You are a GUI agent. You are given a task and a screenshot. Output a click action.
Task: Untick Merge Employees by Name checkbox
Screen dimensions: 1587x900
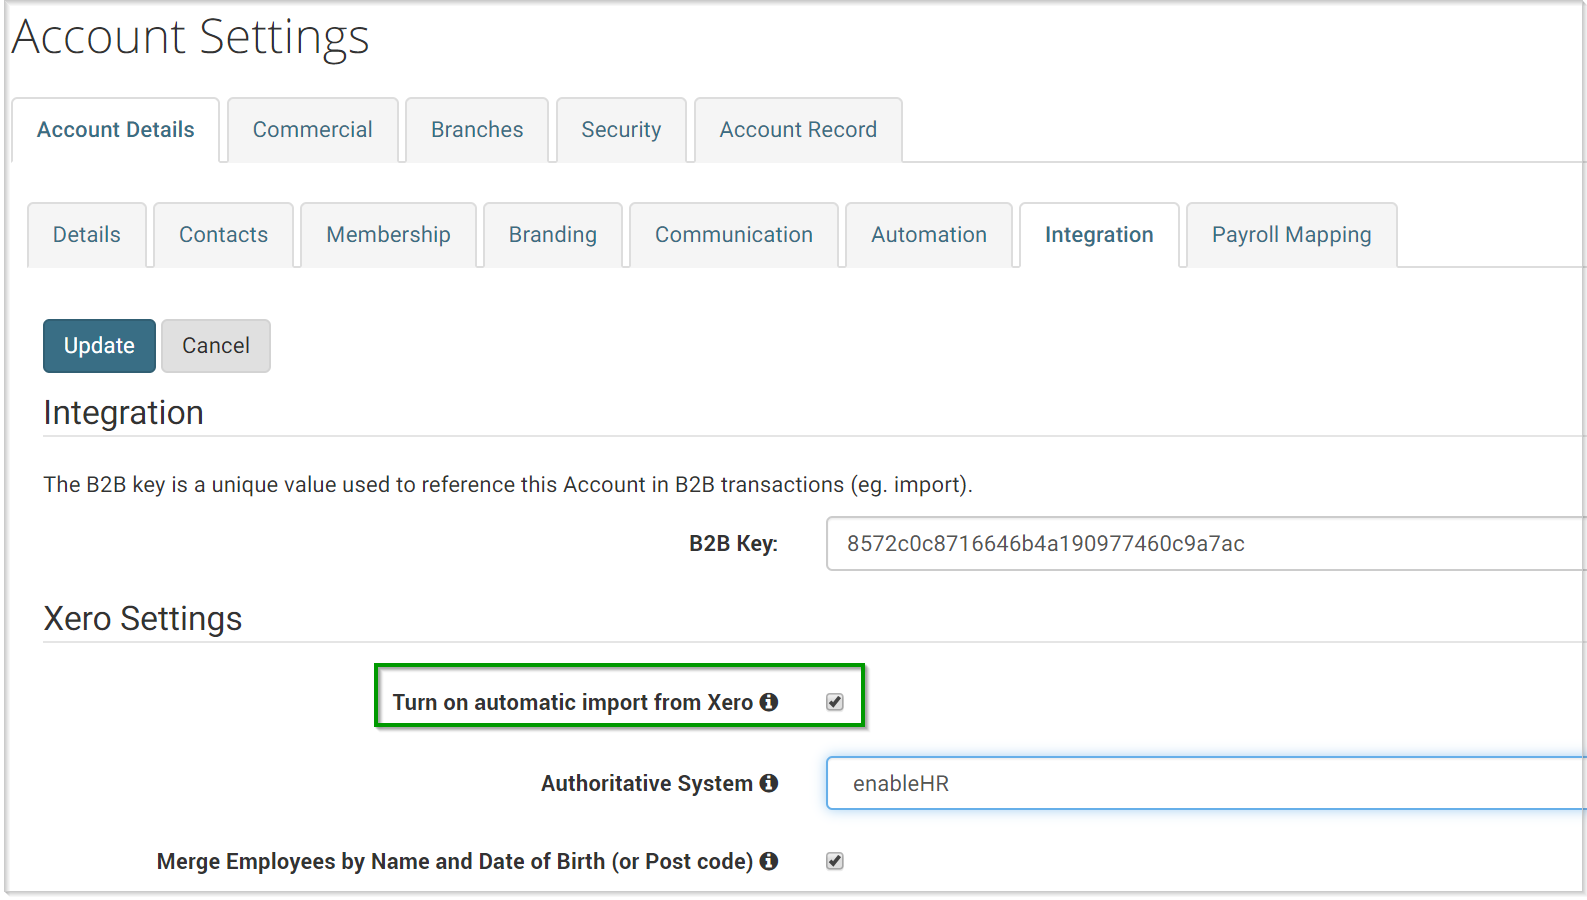pyautogui.click(x=835, y=861)
